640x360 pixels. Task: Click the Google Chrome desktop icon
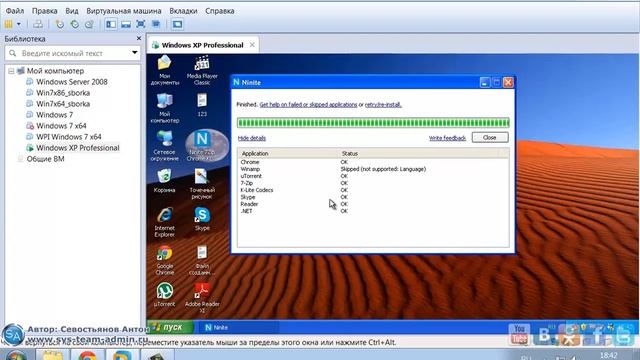click(x=164, y=260)
